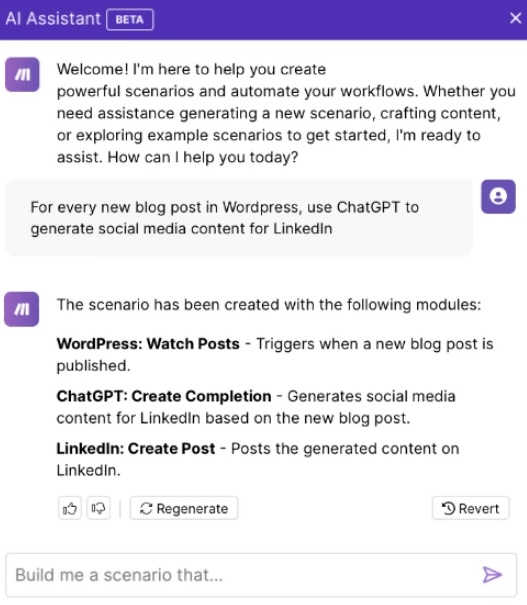Click the ChatGPT: Create Completion module text

click(164, 396)
